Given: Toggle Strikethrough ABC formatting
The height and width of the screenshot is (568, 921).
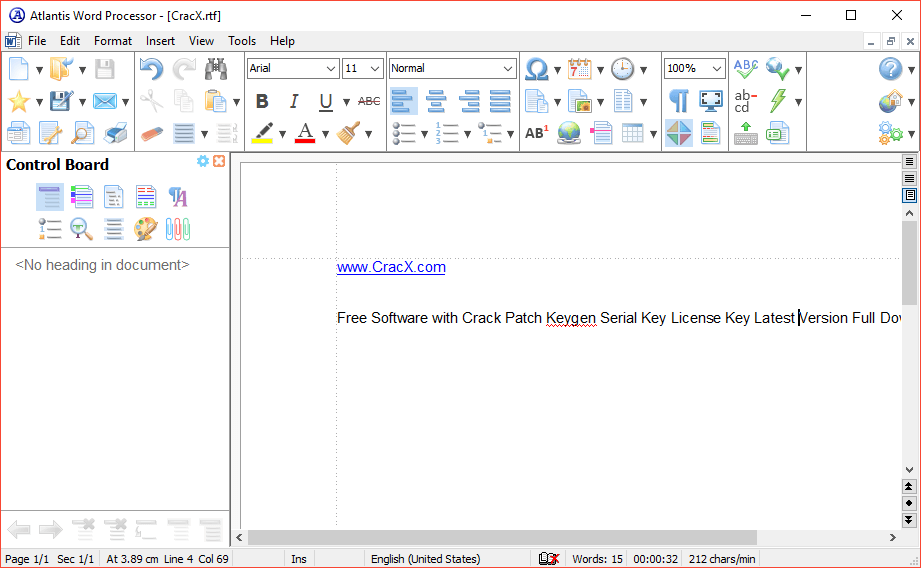Looking at the screenshot, I should 369,101.
